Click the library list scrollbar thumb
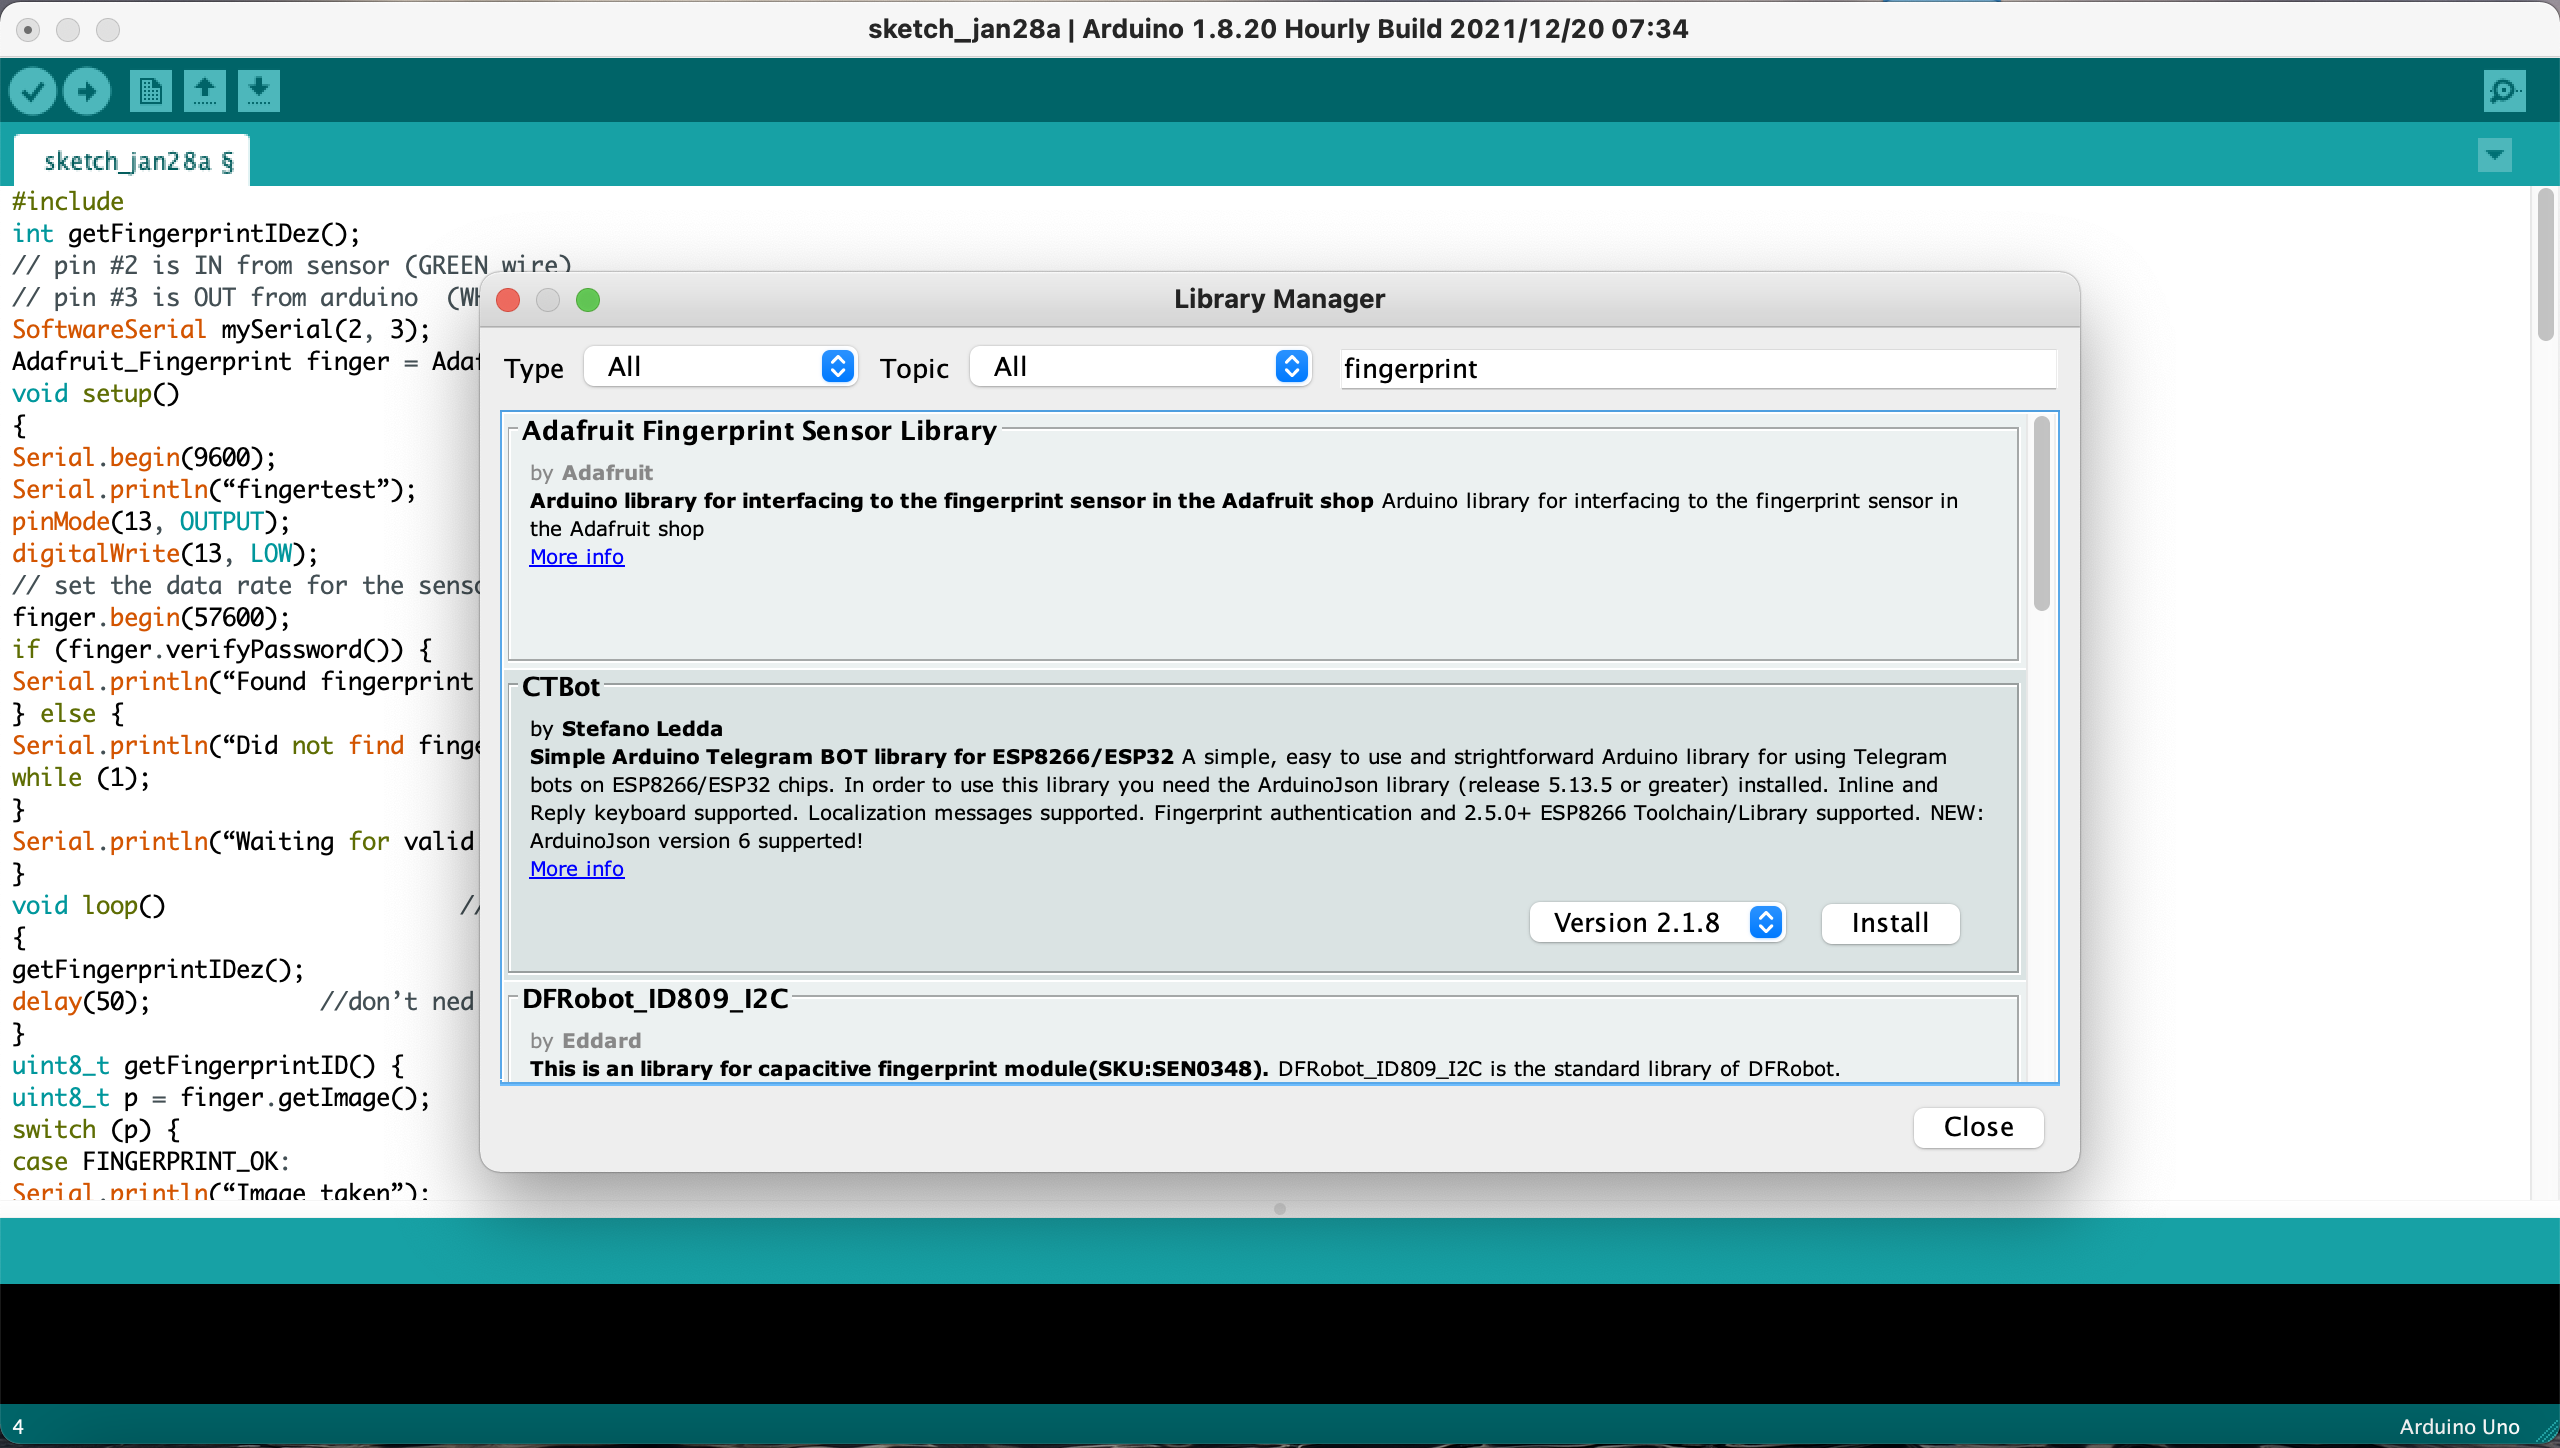 tap(2041, 515)
